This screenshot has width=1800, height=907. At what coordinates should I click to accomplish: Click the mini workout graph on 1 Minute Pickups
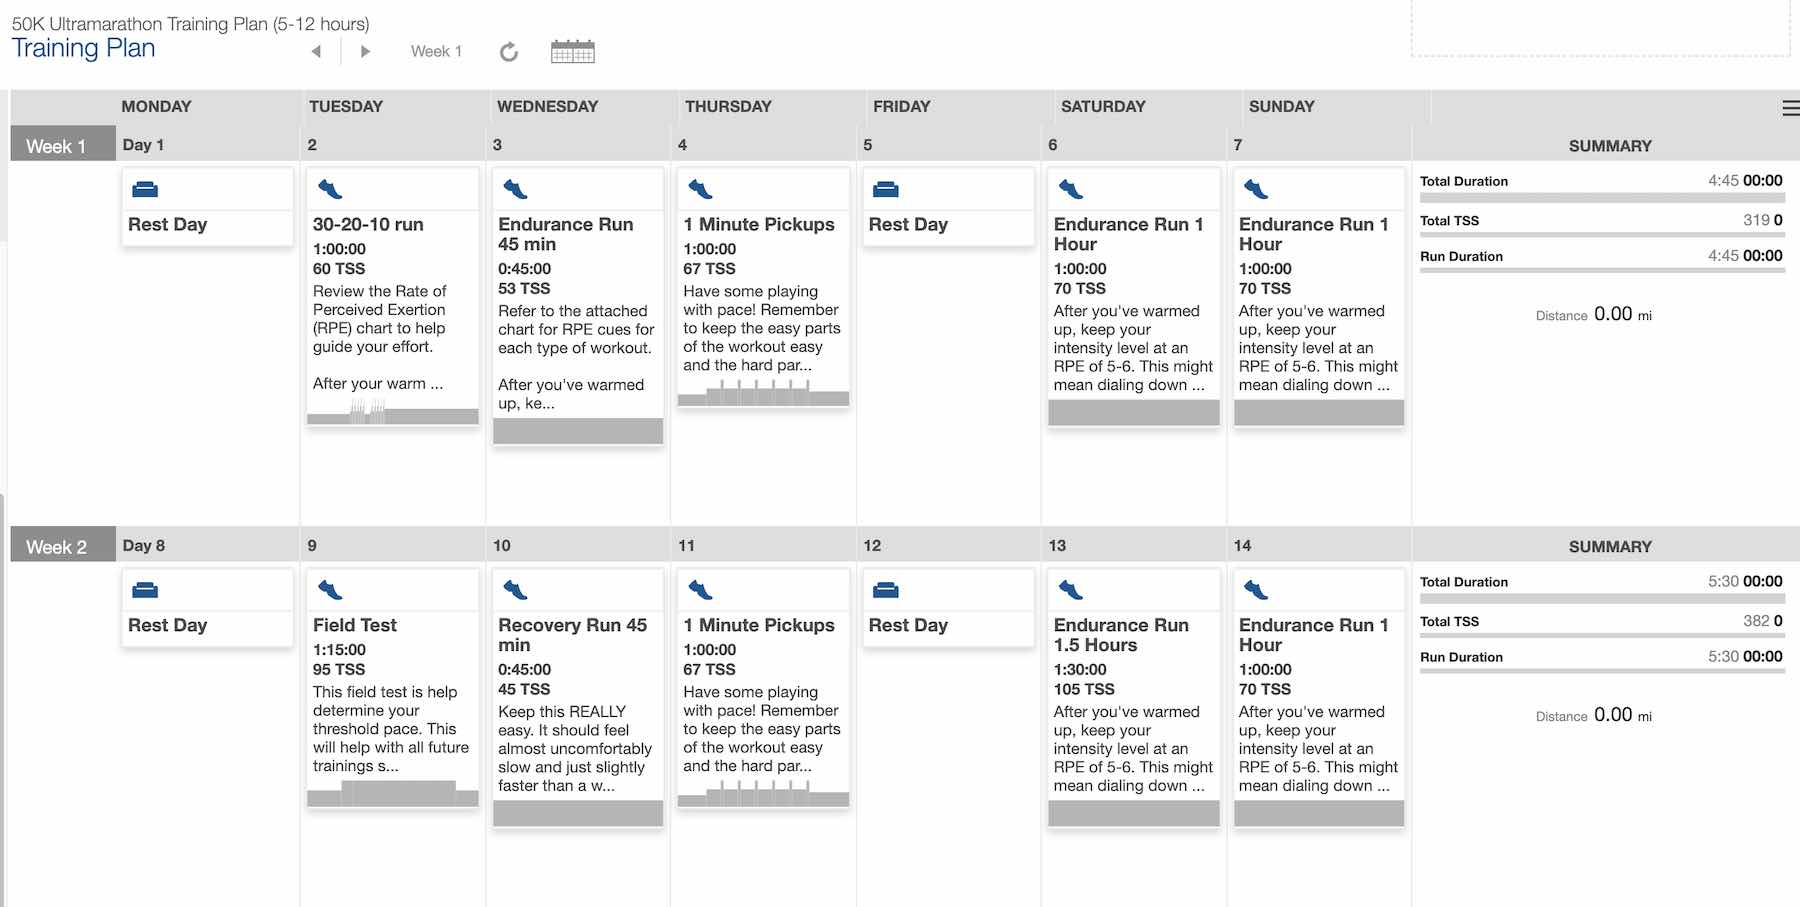762,398
